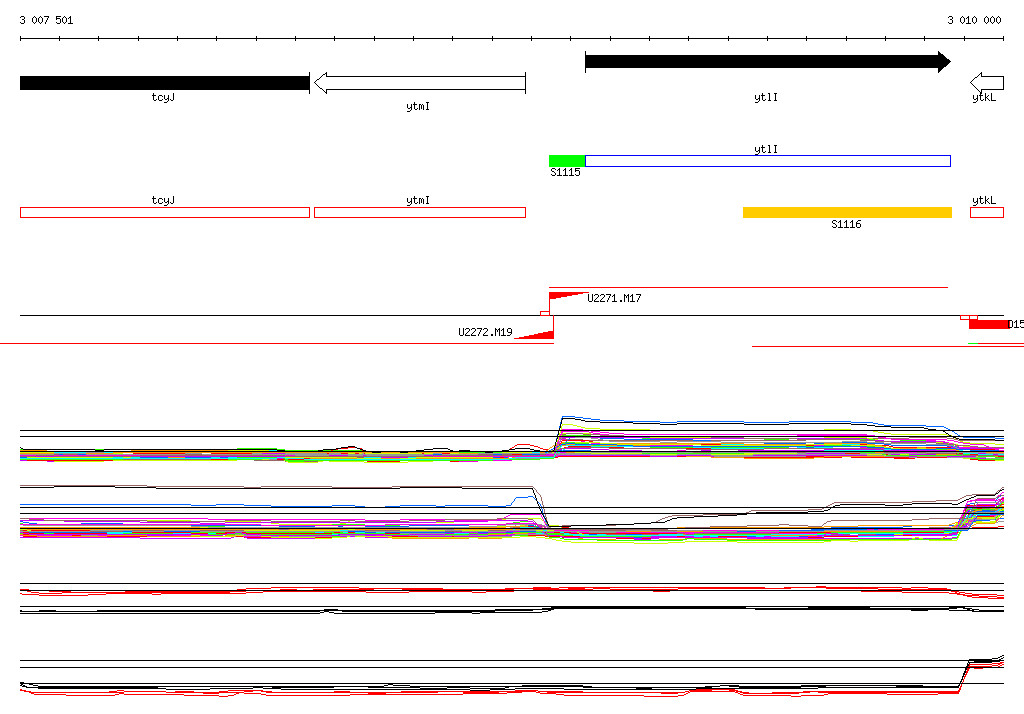Viewport: 1024px width, 714px height.
Task: Click the ytkL label under small arrow
Action: tap(984, 97)
